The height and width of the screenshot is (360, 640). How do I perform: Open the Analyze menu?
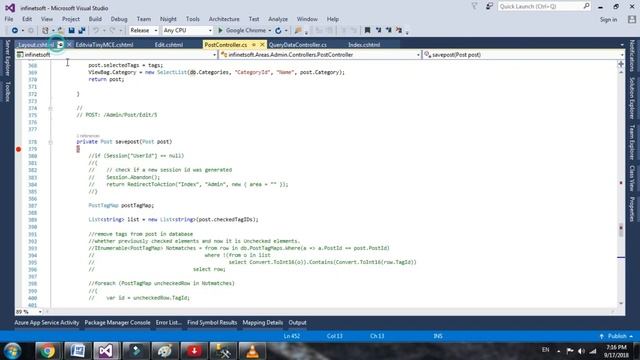[x=278, y=19]
